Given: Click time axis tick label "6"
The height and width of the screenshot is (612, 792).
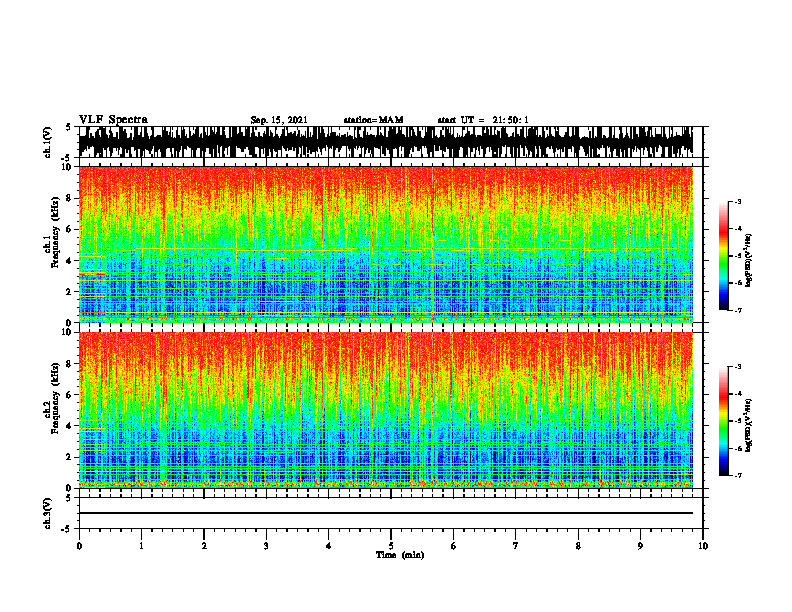Looking at the screenshot, I should [454, 546].
